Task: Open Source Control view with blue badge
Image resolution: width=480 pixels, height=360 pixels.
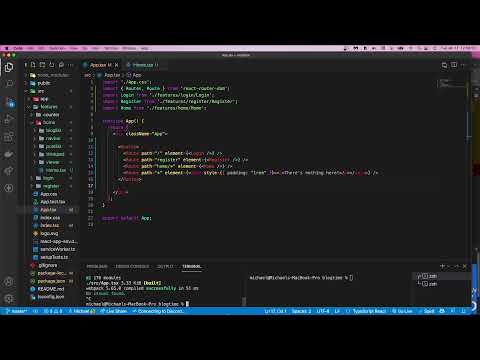Action: (x=9, y=102)
